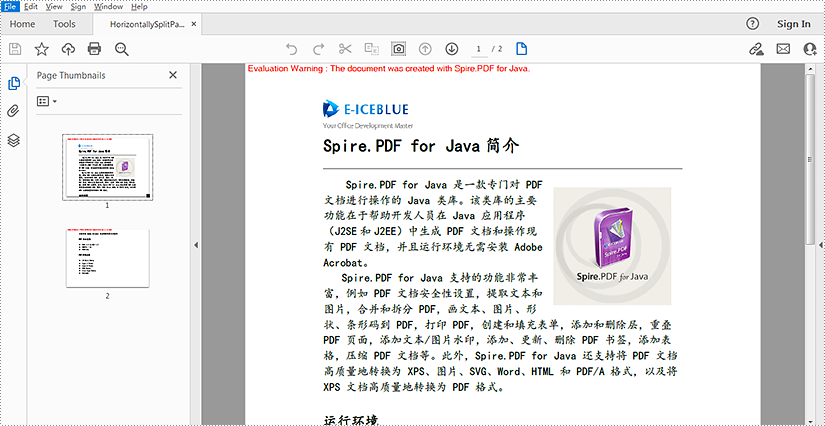Bookmark with the star icon
The width and height of the screenshot is (825, 426).
pyautogui.click(x=42, y=49)
